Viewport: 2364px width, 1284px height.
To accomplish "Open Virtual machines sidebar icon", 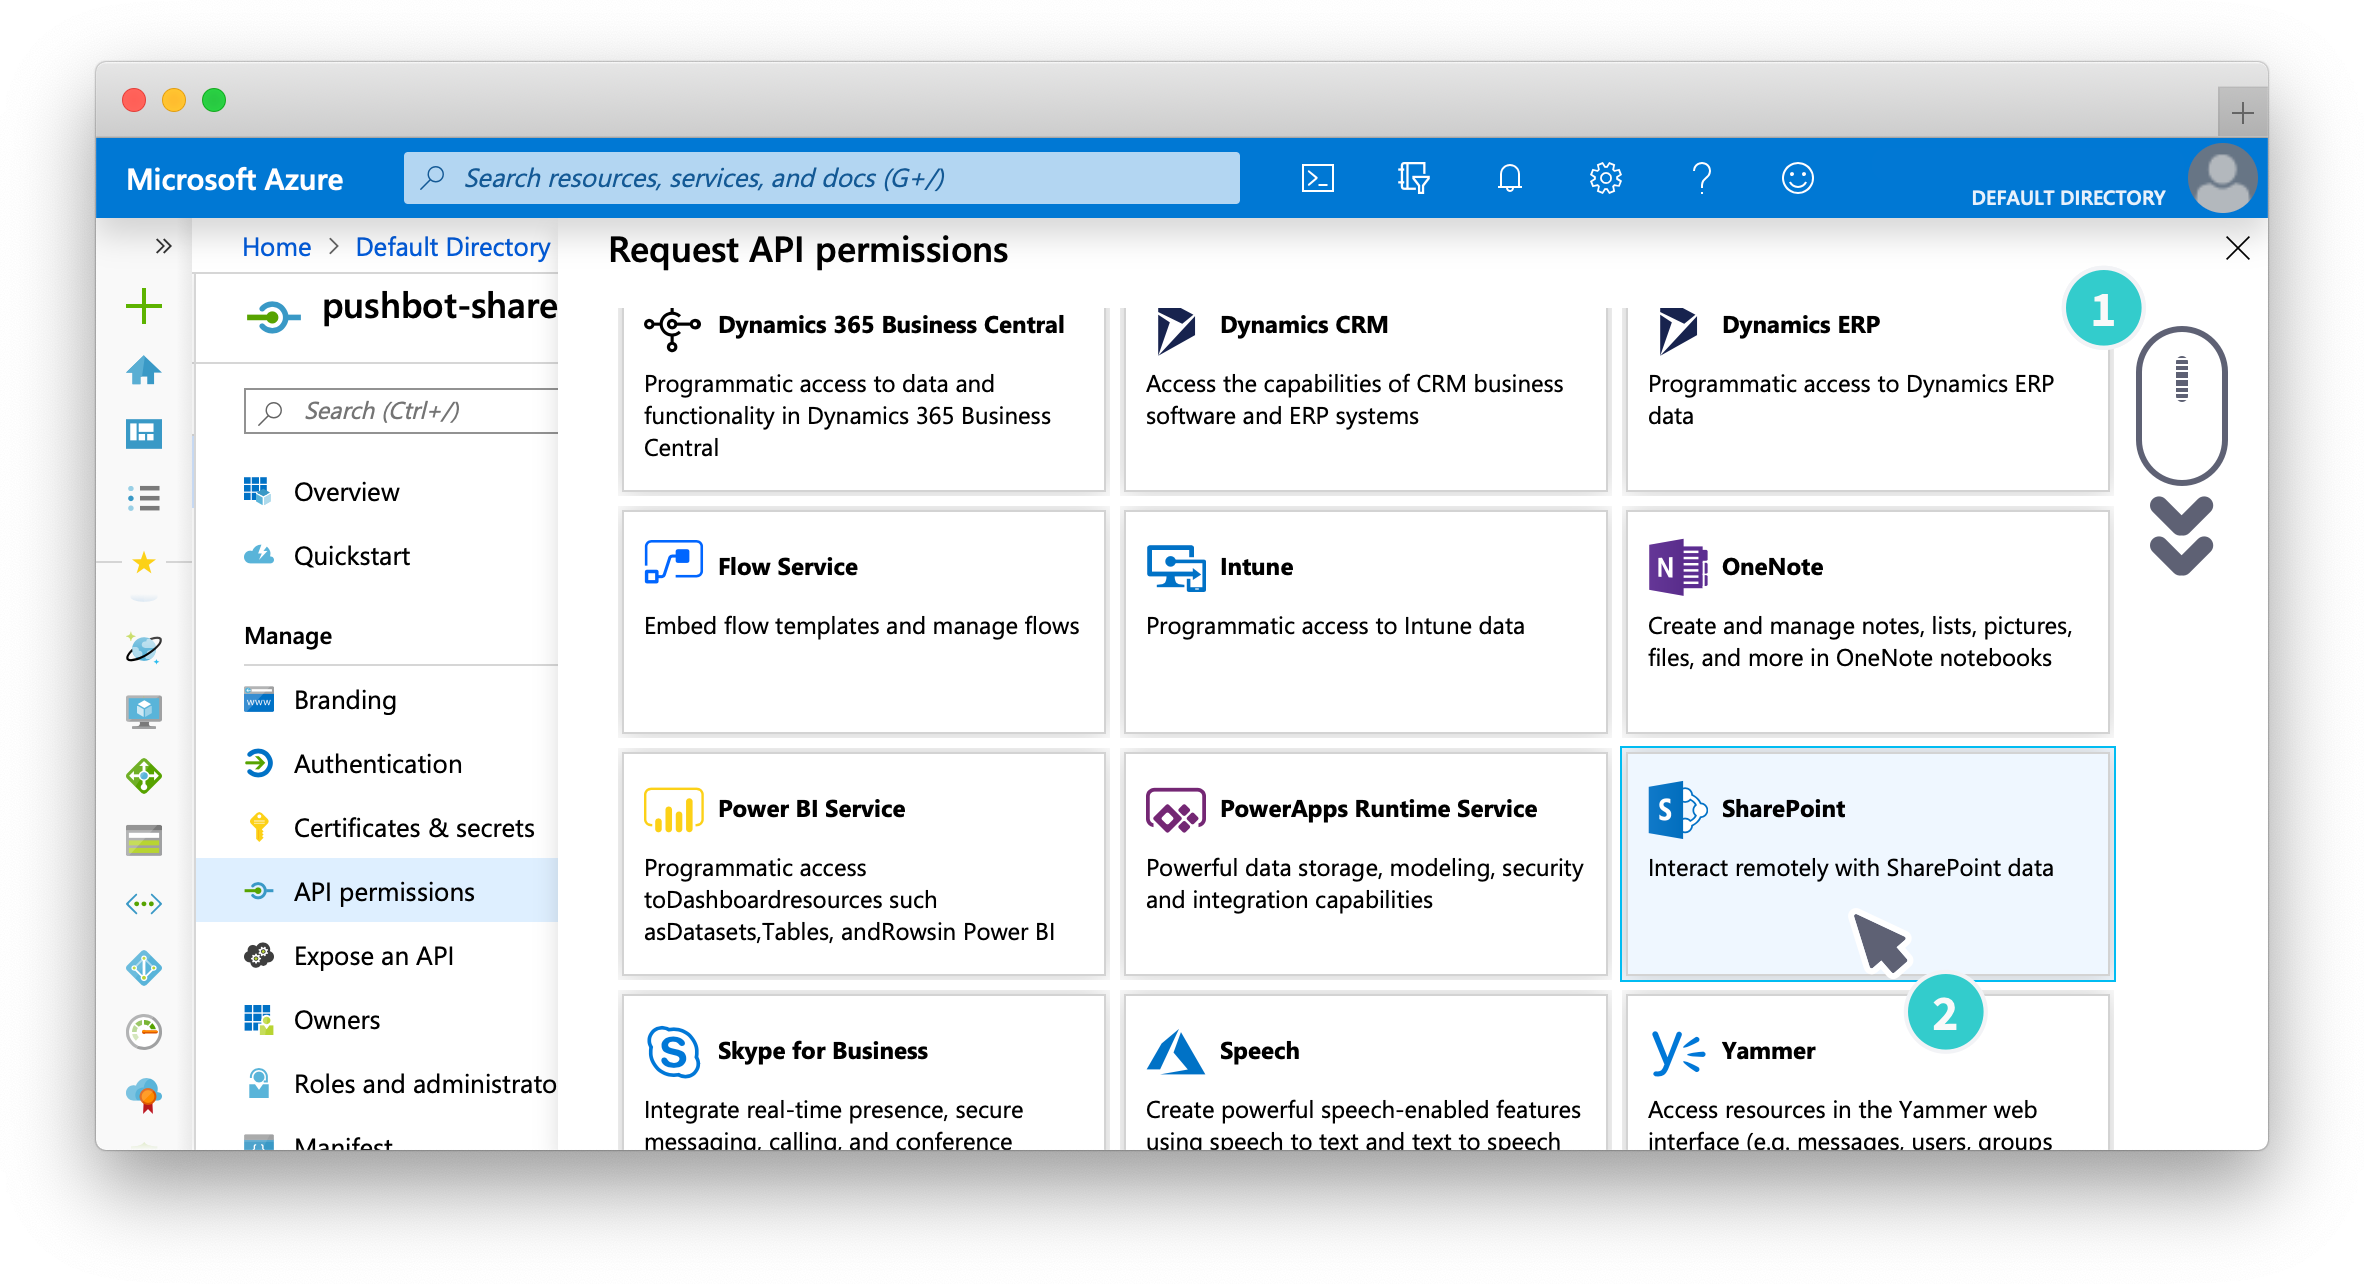I will click(x=144, y=711).
